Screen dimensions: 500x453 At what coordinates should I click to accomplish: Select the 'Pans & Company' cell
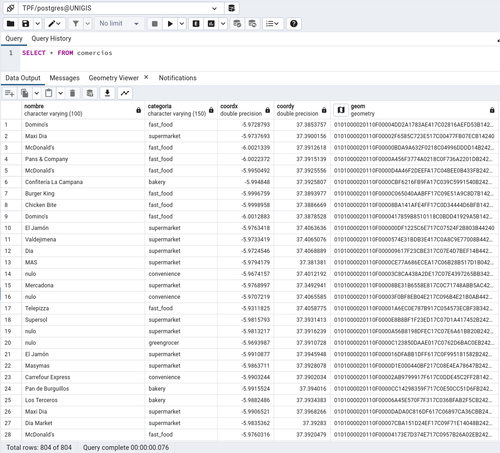(83, 159)
